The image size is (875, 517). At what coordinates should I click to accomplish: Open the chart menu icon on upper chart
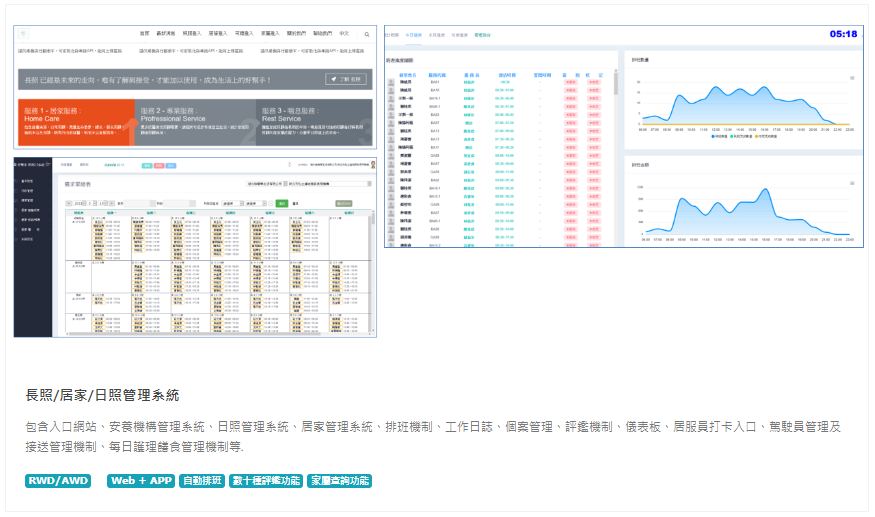pyautogui.click(x=852, y=77)
